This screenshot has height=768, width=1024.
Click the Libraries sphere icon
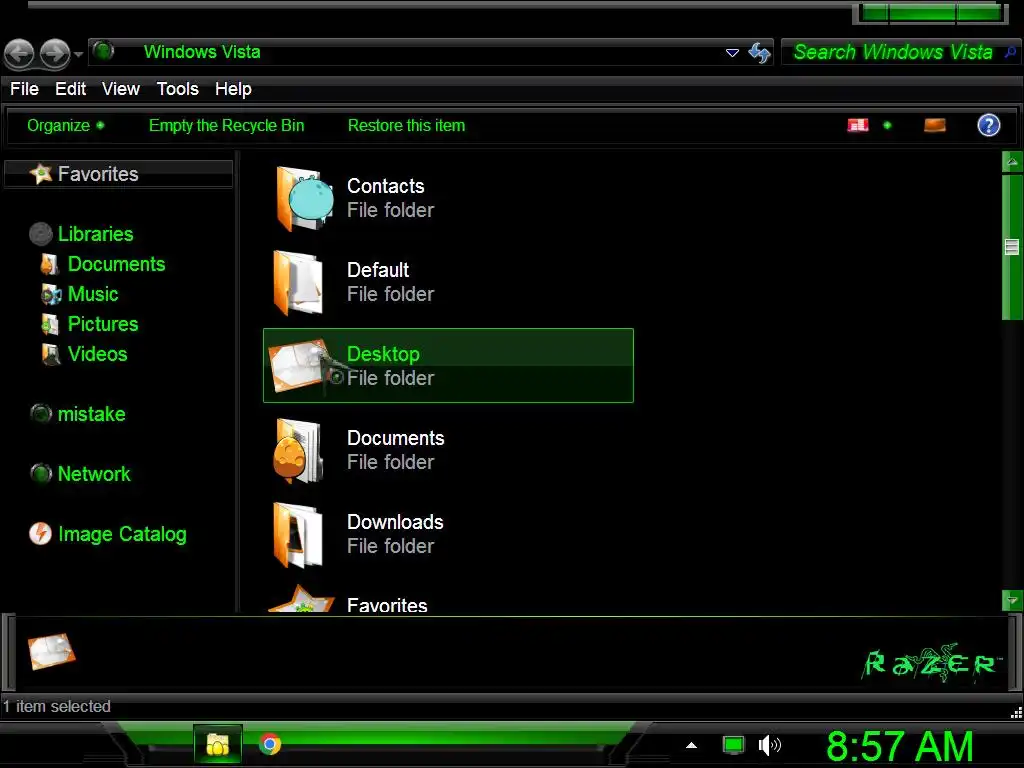[40, 234]
